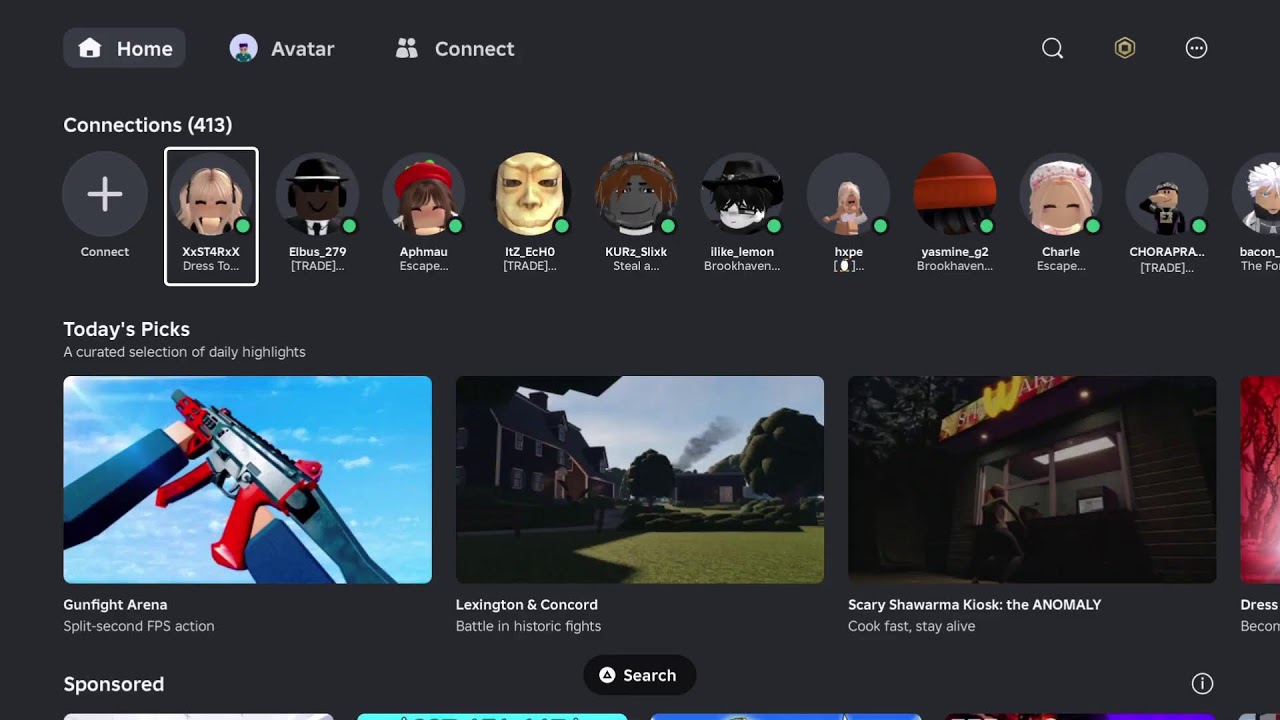Select KURz_Slixk's avatar
The height and width of the screenshot is (720, 1280).
635,194
